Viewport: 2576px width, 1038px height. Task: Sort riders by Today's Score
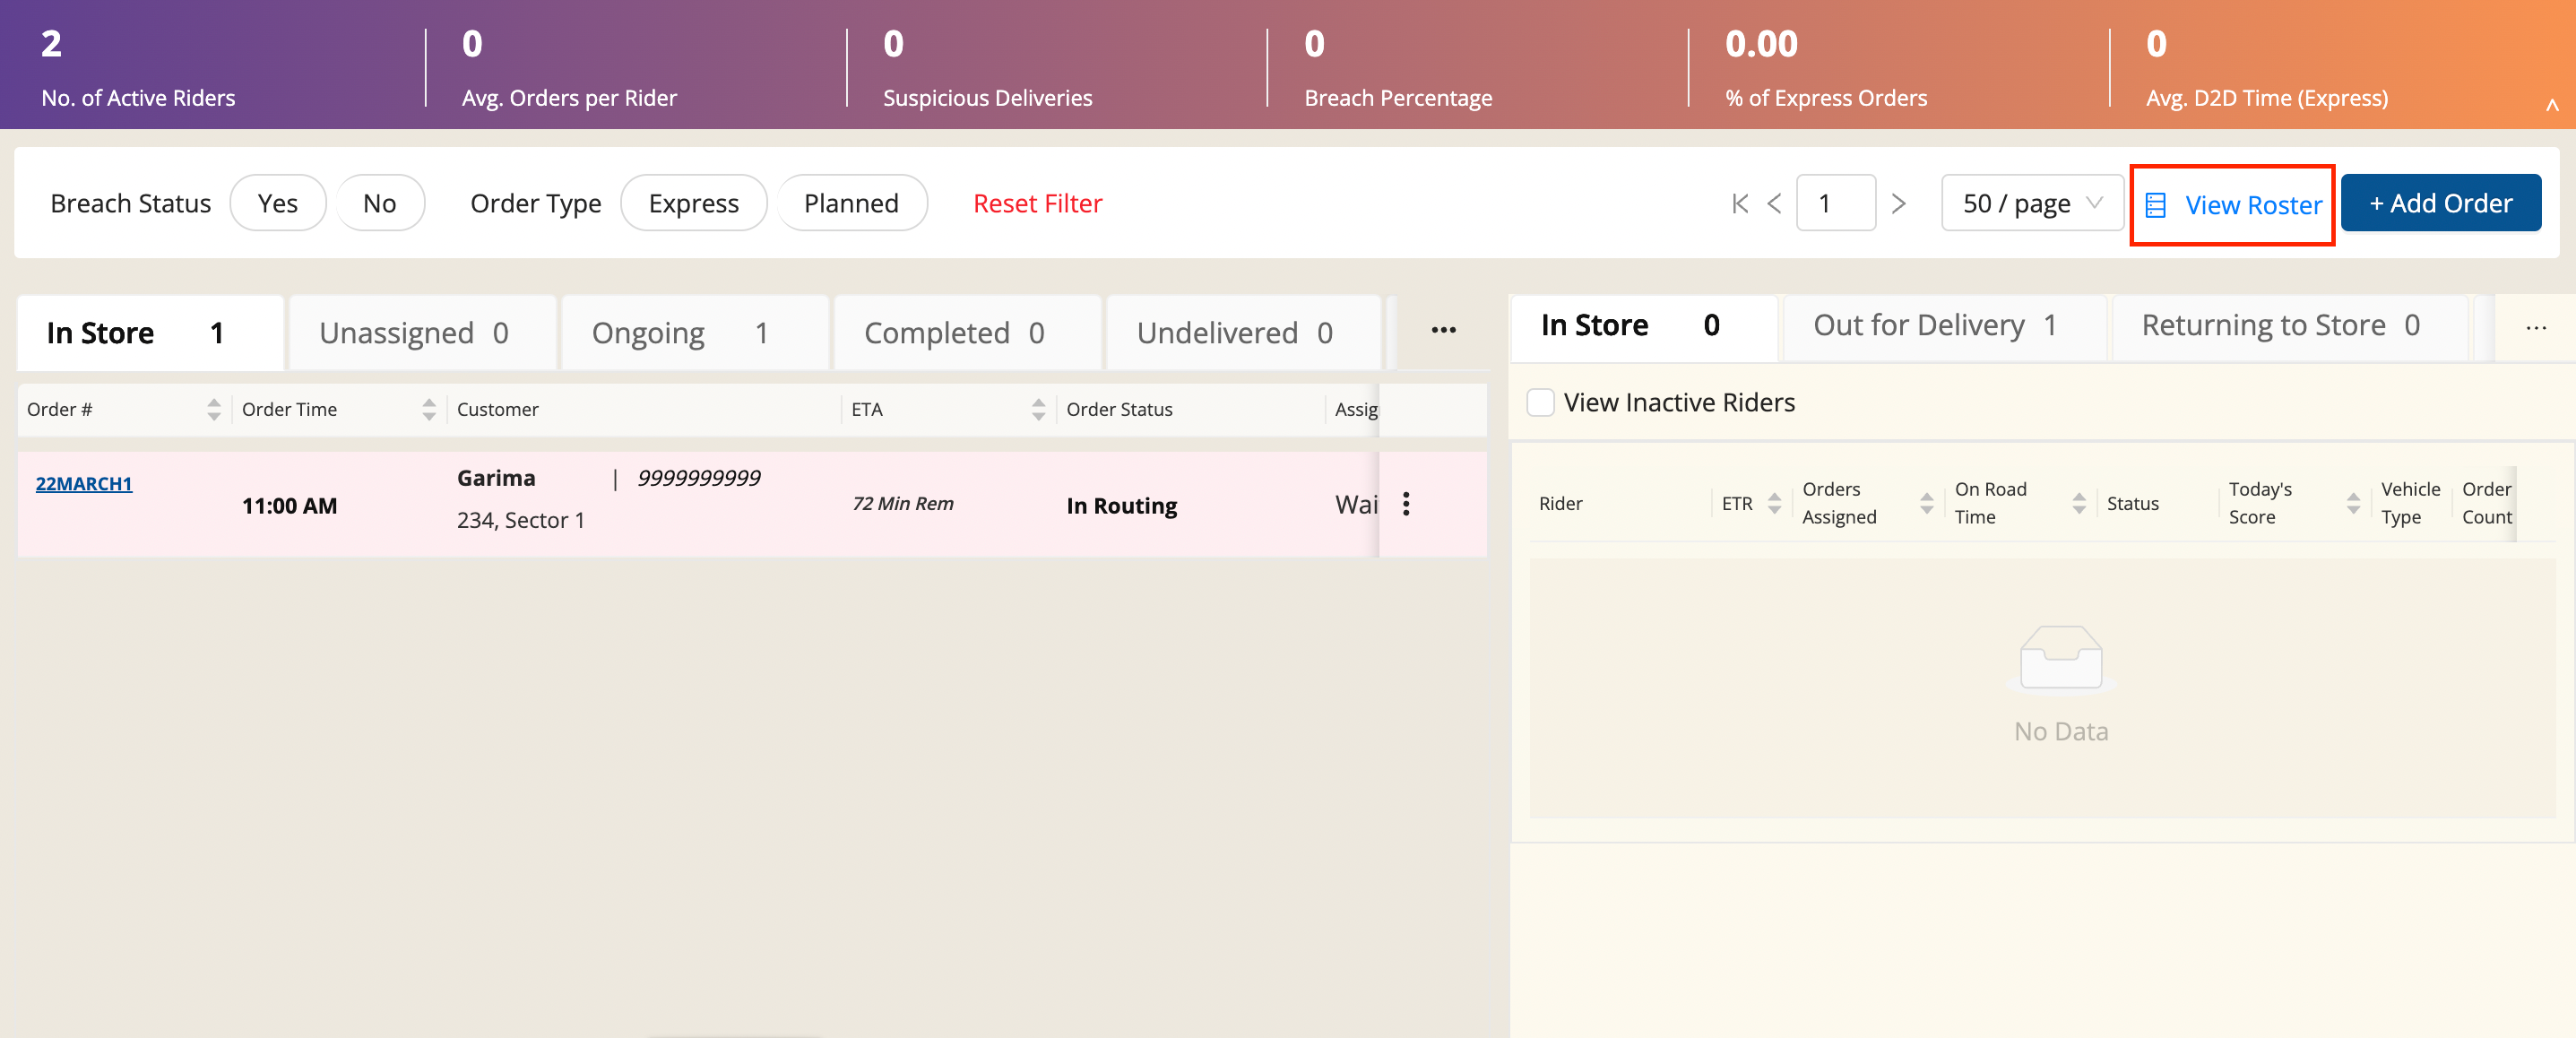click(x=2353, y=503)
